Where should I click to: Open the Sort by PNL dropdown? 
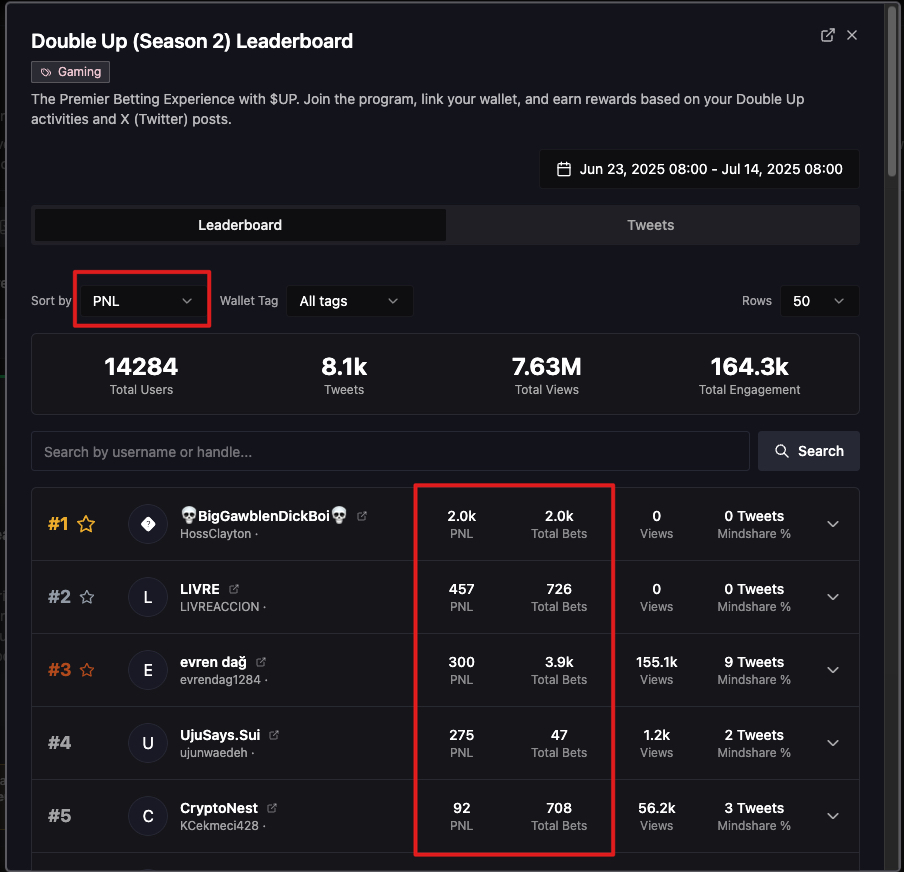142,301
